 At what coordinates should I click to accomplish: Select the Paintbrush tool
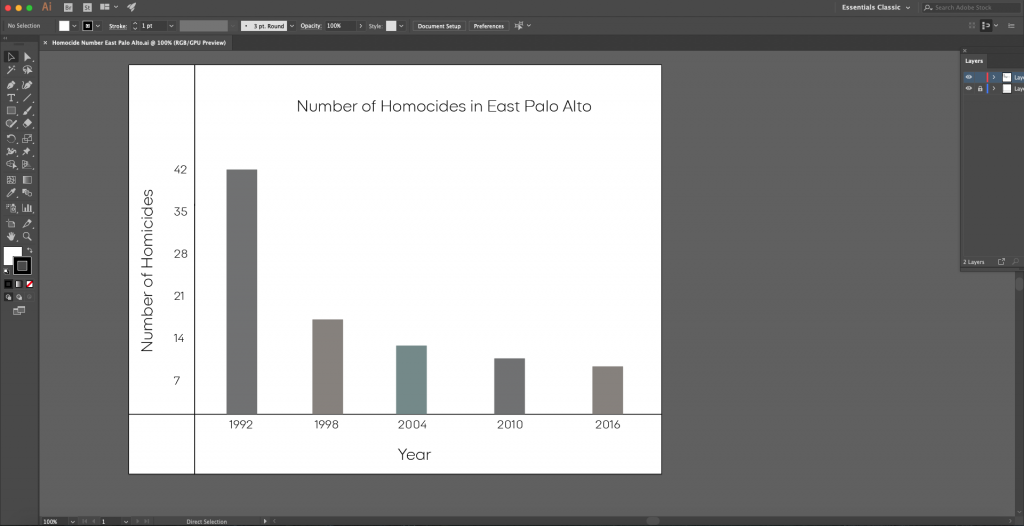pyautogui.click(x=27, y=110)
